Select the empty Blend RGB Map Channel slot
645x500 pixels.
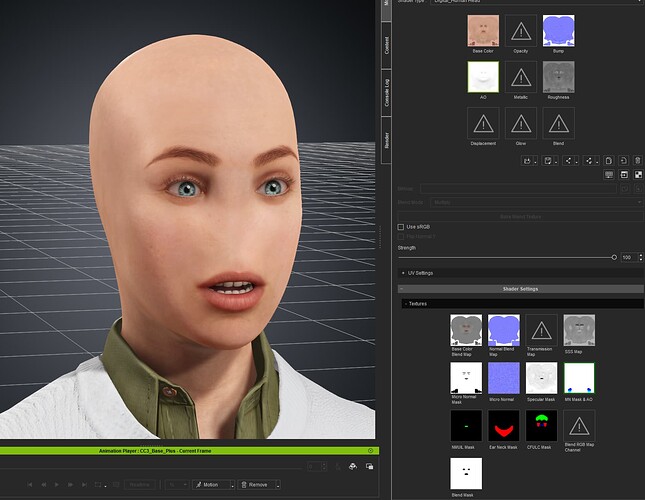tap(579, 426)
